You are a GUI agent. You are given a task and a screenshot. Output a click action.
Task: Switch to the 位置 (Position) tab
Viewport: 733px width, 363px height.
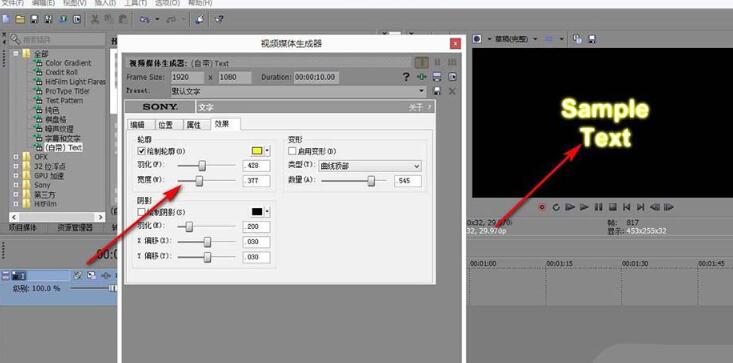(x=169, y=125)
